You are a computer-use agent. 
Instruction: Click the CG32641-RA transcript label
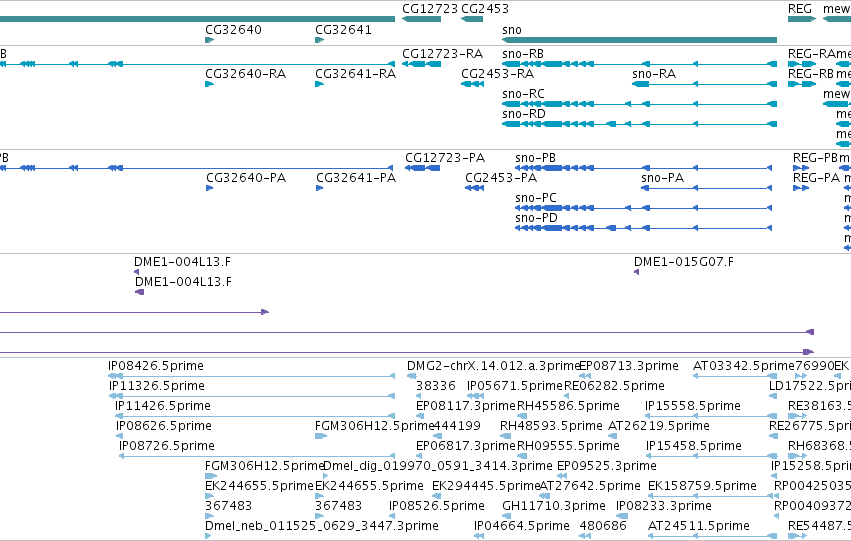click(x=355, y=74)
